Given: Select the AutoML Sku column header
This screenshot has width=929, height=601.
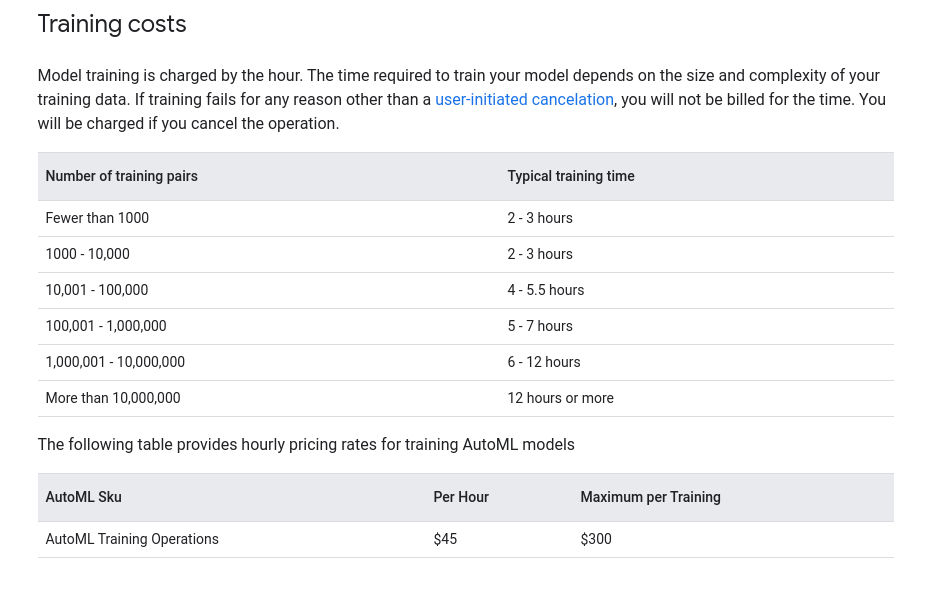Looking at the screenshot, I should (84, 497).
